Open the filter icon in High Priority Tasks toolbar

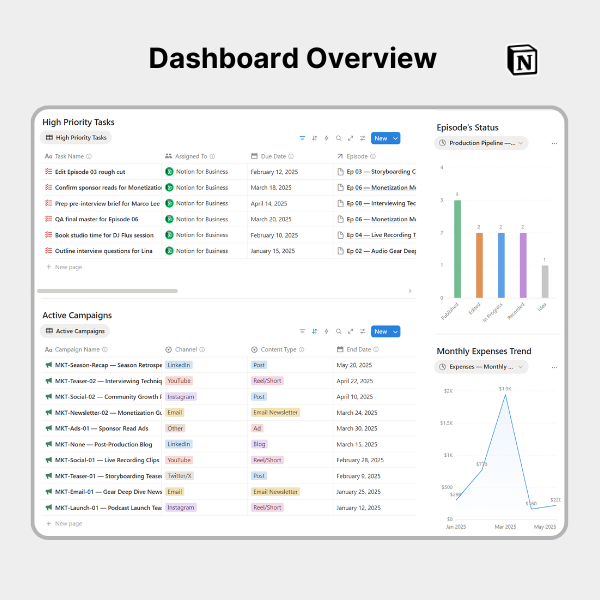coord(302,138)
